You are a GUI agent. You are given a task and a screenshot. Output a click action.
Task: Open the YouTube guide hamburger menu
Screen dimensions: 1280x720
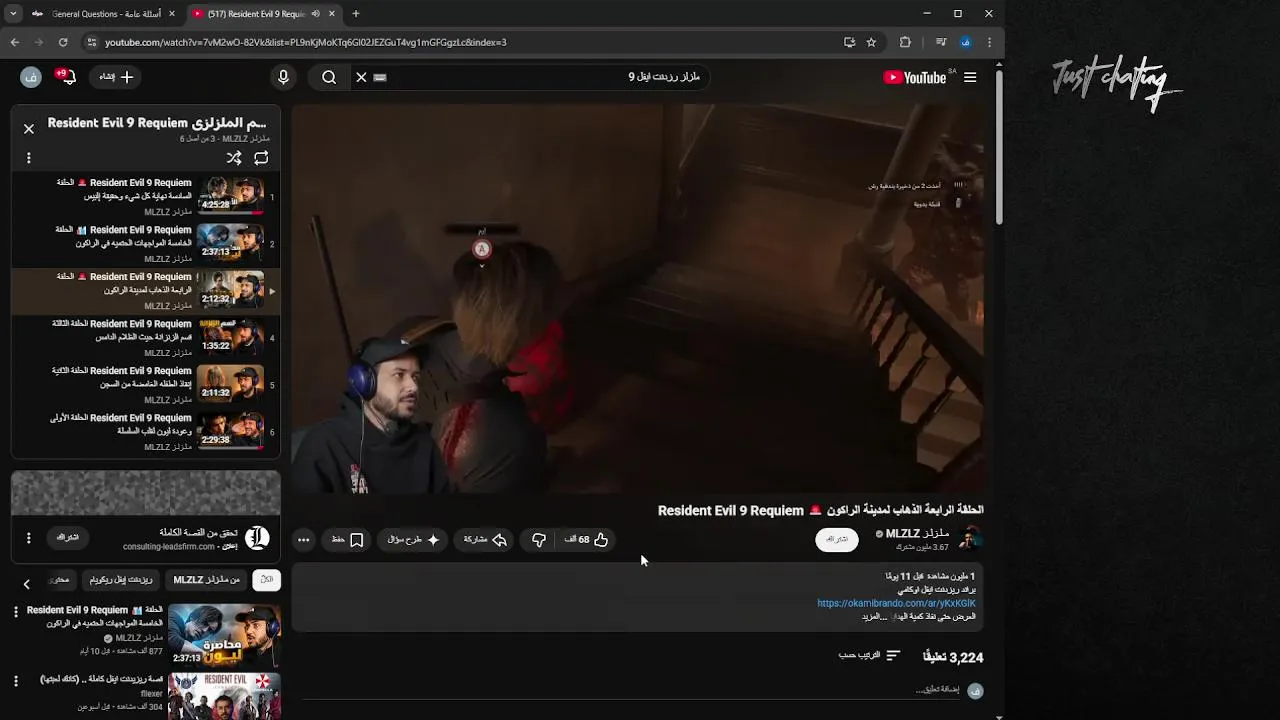point(970,77)
